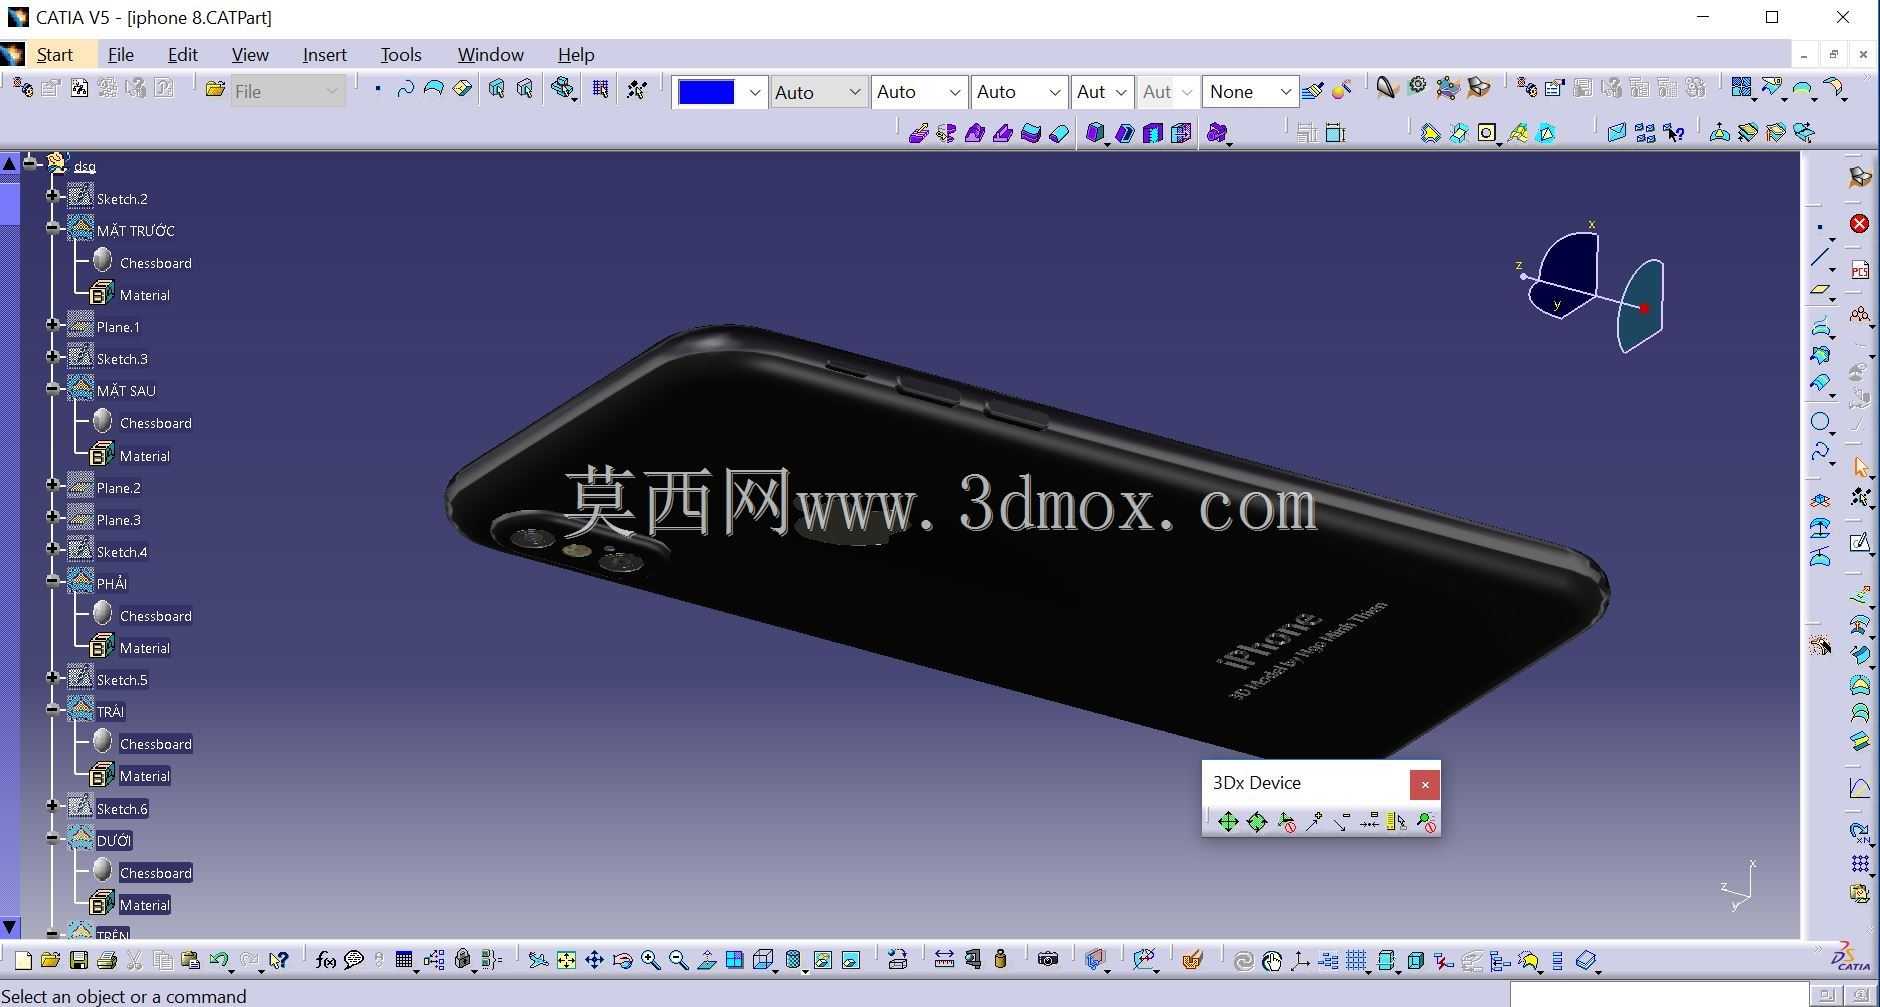Click the Circle tool in right toolbar

(1820, 421)
